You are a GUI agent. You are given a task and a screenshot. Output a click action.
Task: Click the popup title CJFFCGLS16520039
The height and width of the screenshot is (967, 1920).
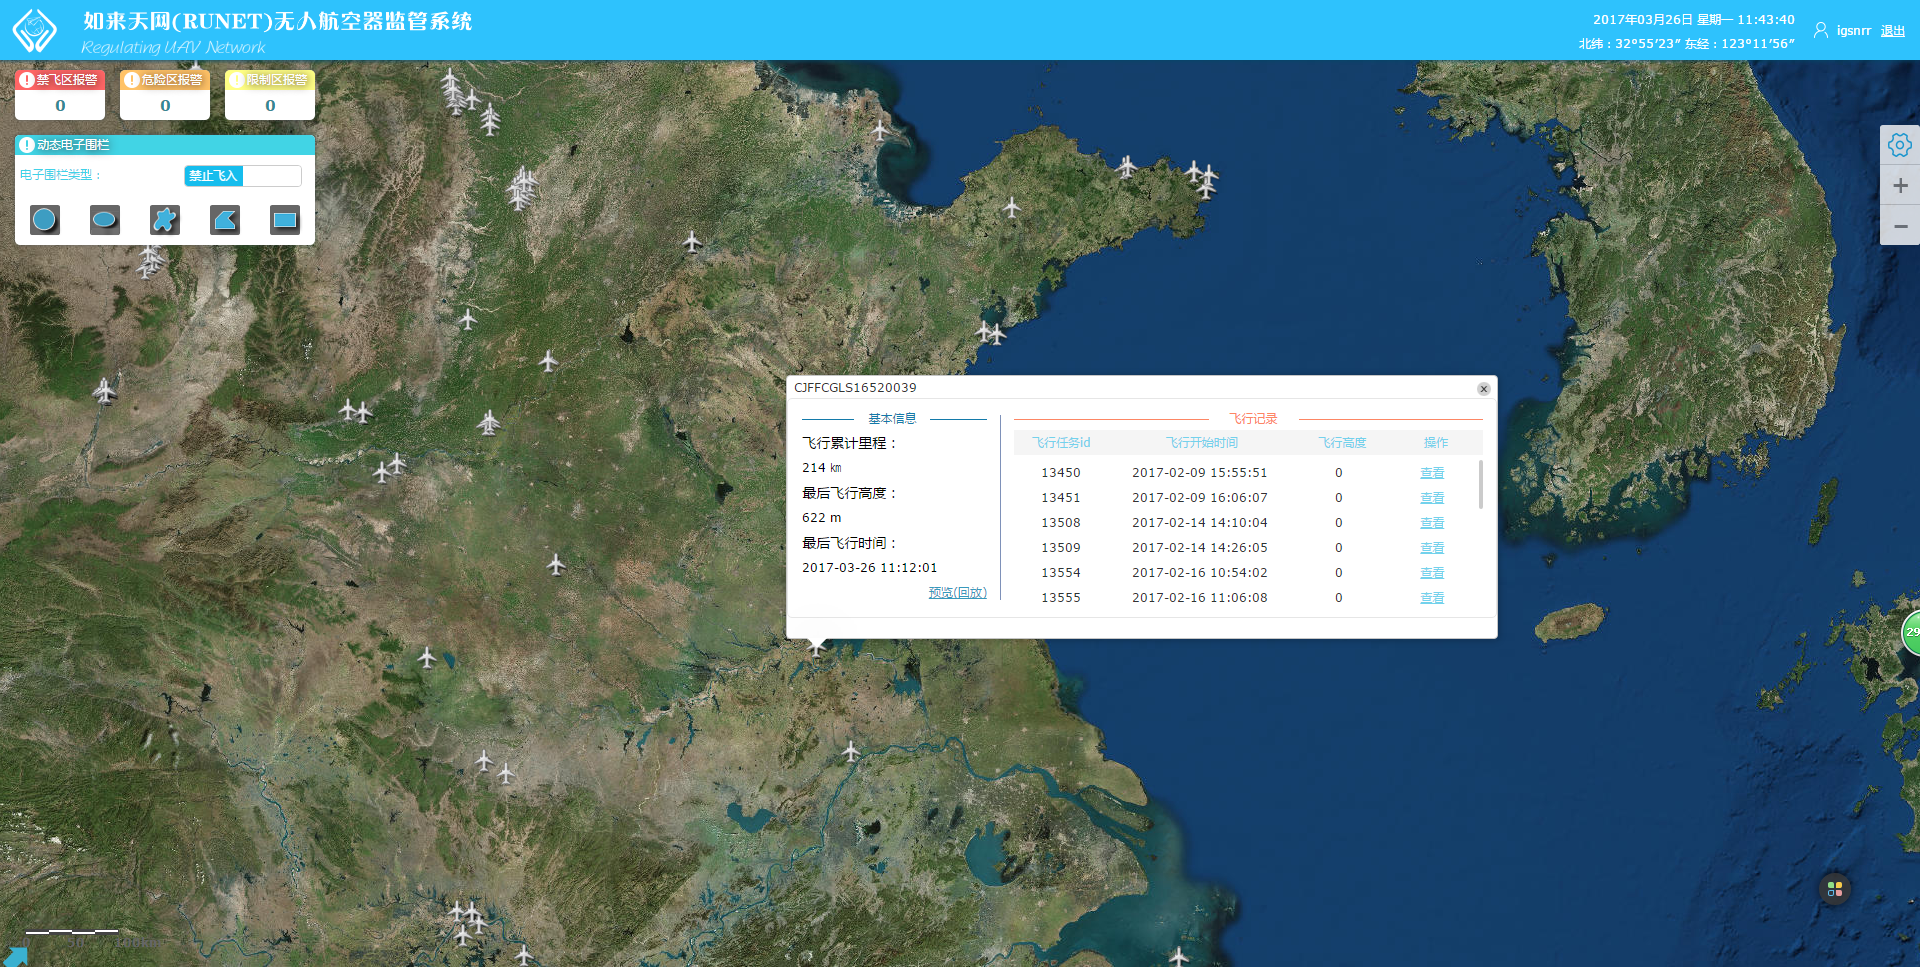click(x=855, y=388)
